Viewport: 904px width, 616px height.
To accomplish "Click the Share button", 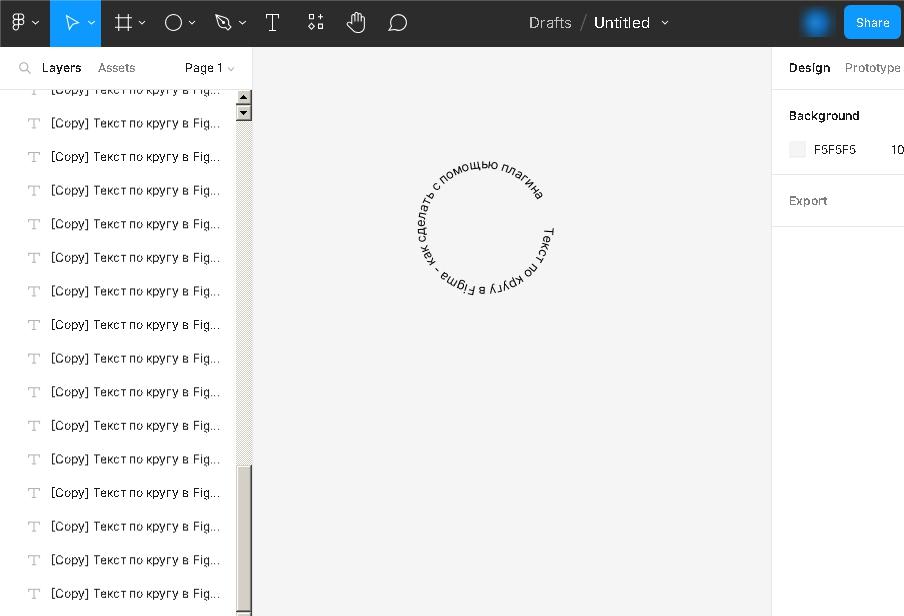I will [x=872, y=22].
